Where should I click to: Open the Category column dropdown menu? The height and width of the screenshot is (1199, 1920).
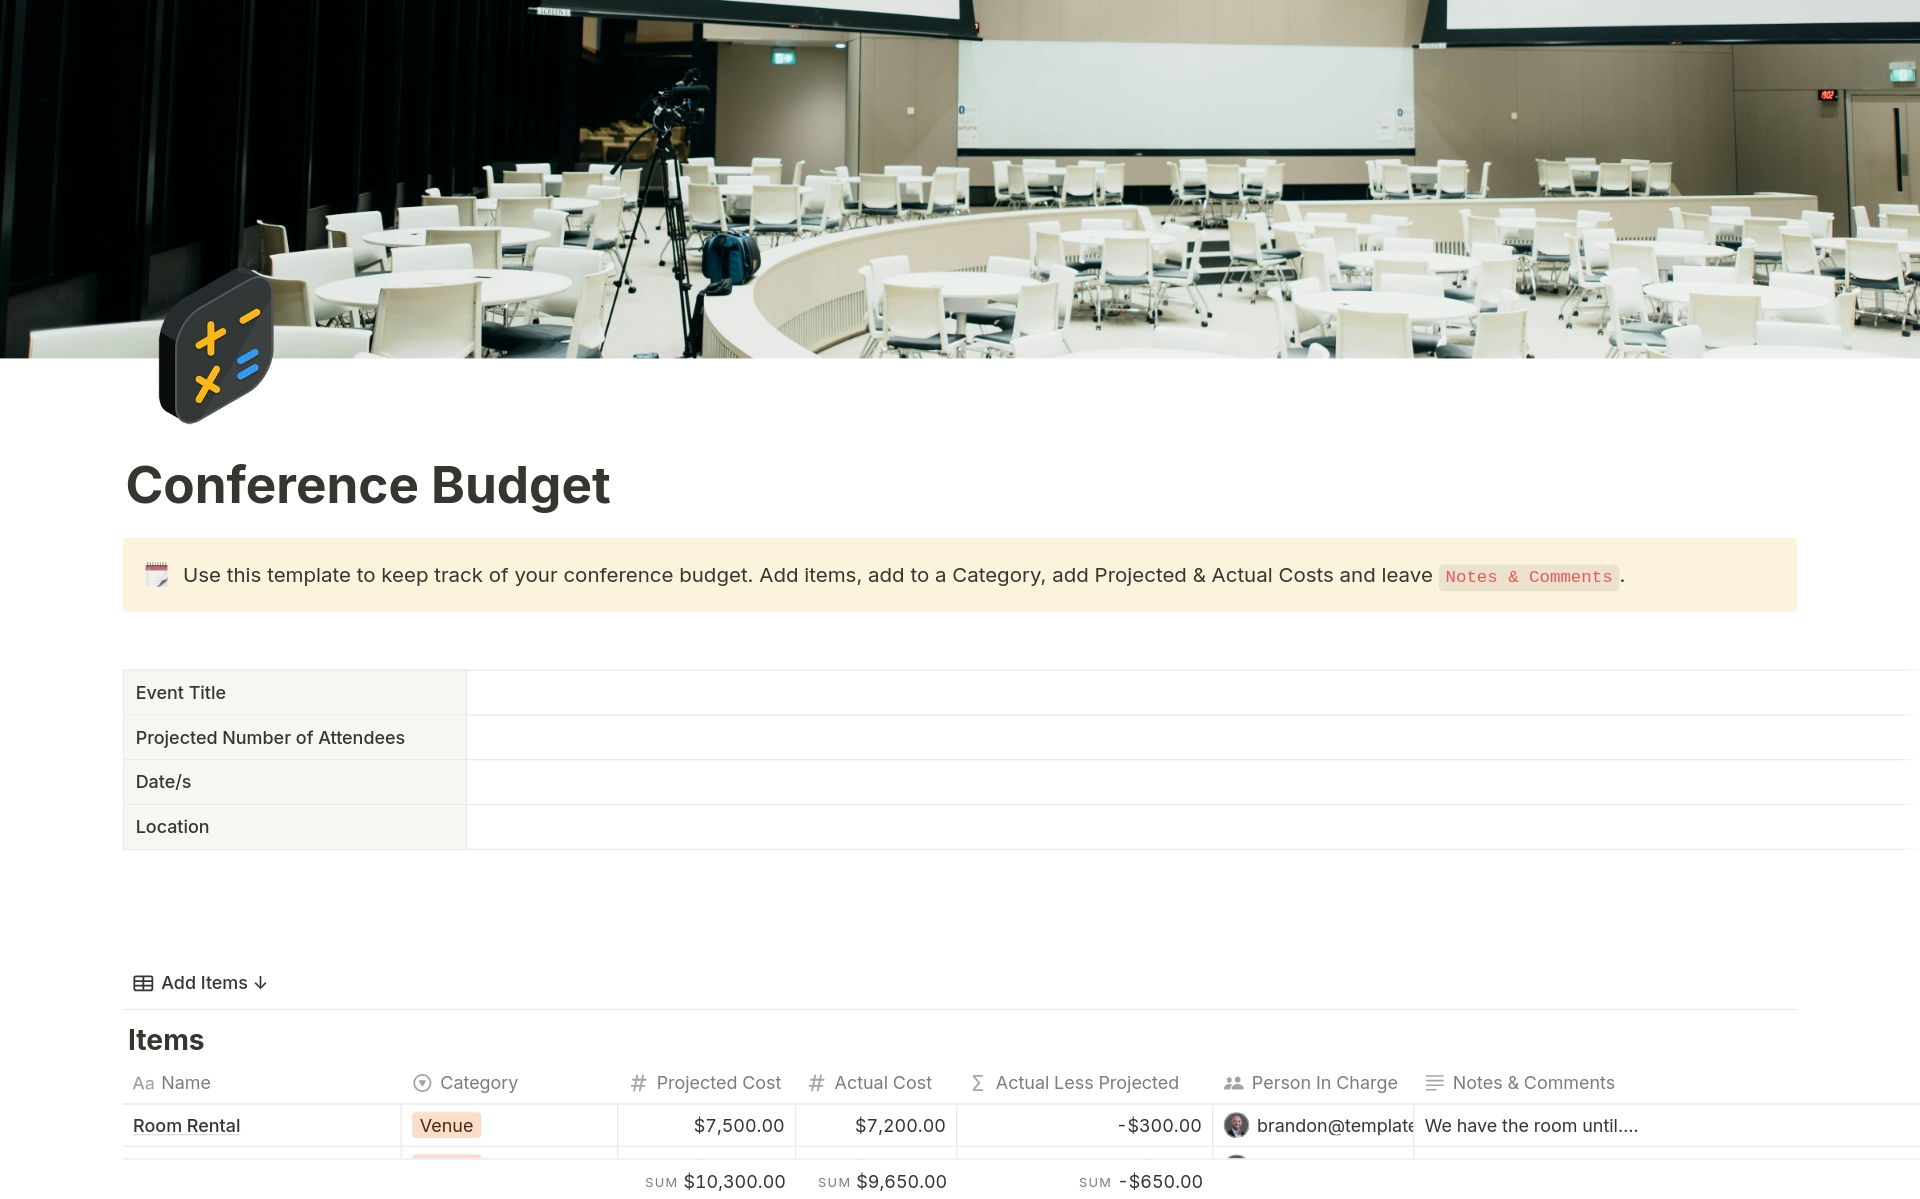click(x=478, y=1083)
